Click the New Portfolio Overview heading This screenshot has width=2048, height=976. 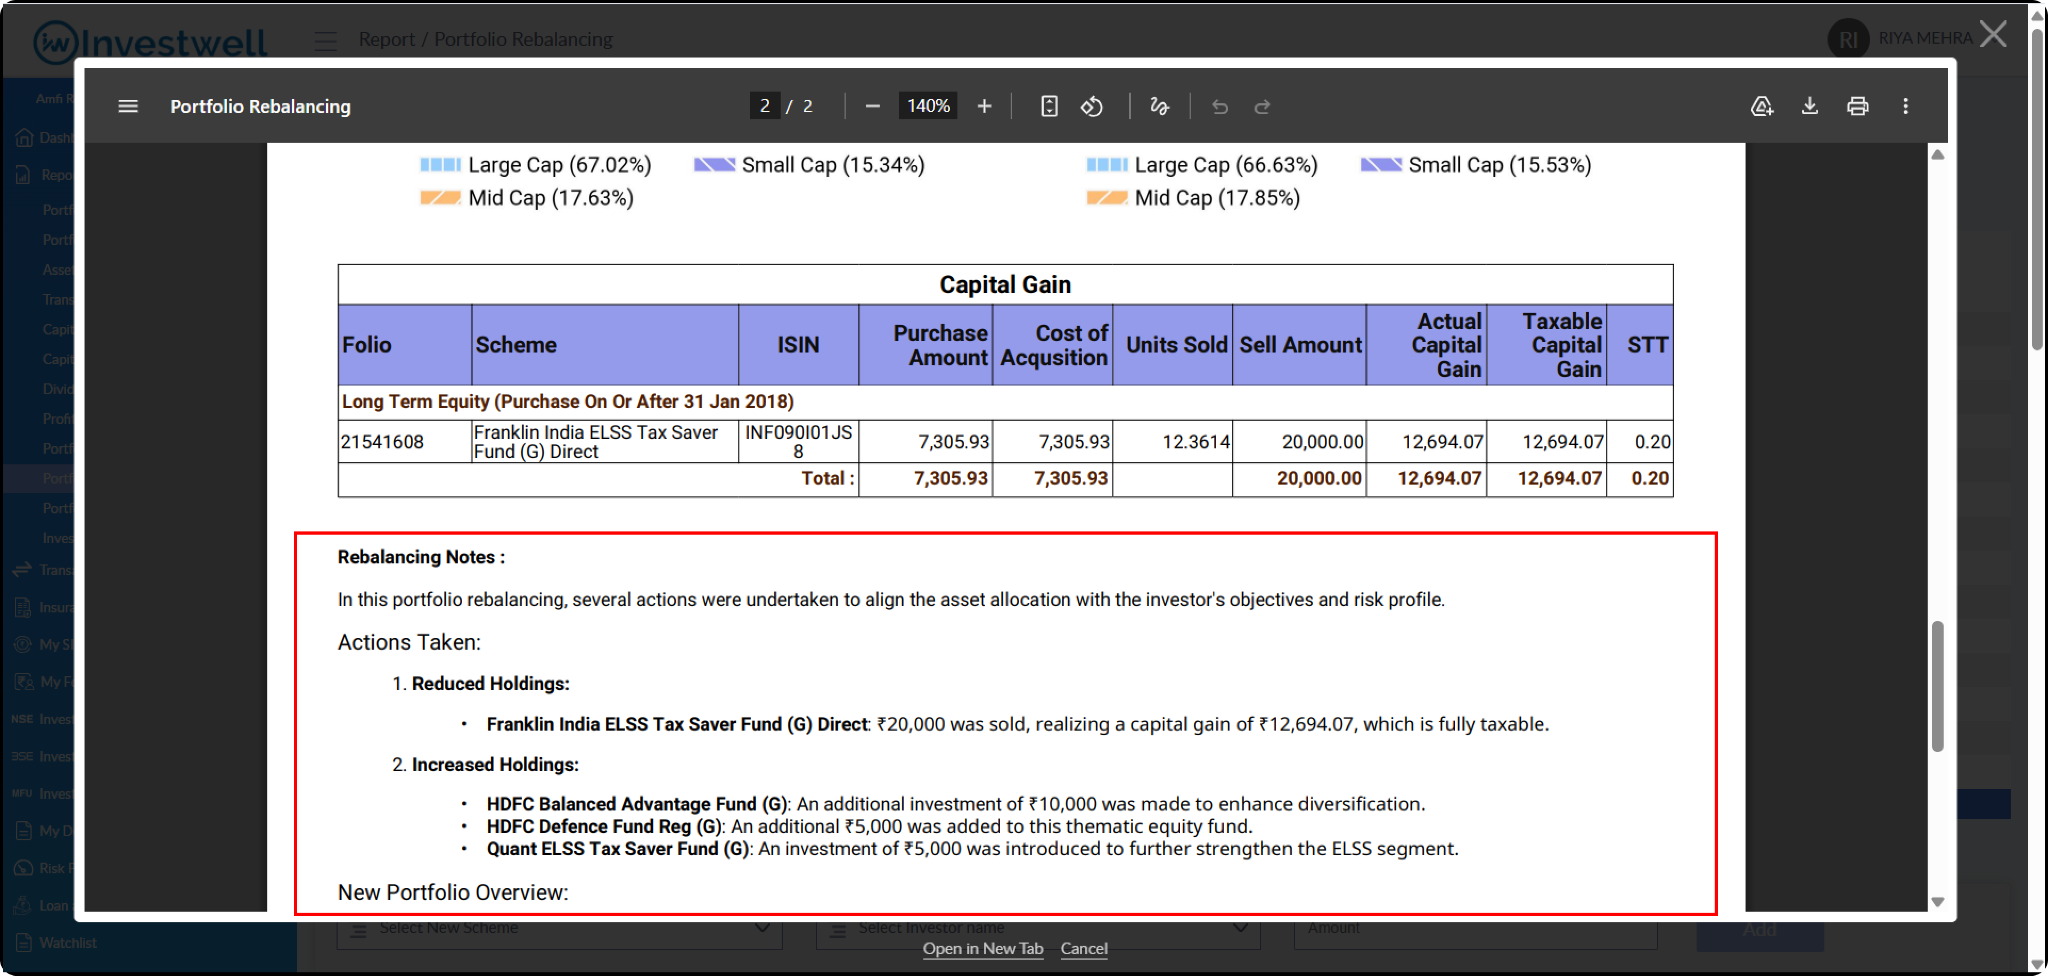coord(453,892)
